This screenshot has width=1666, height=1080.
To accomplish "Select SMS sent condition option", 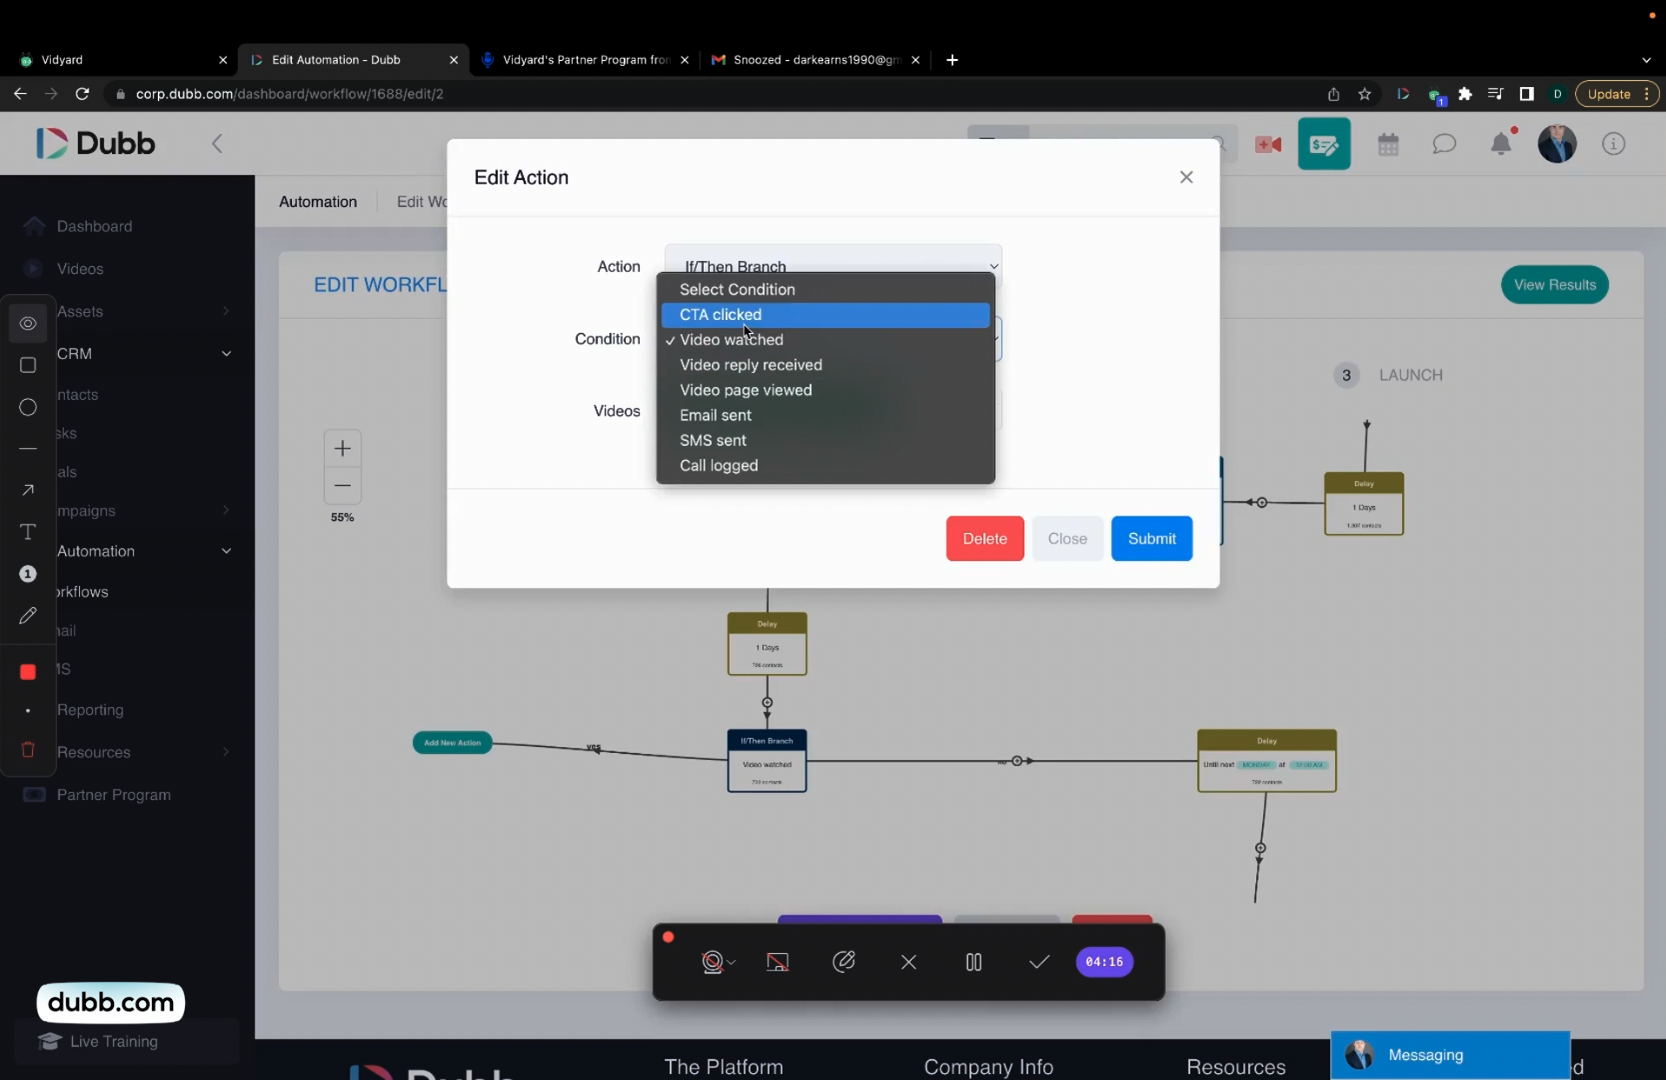I will [x=825, y=440].
